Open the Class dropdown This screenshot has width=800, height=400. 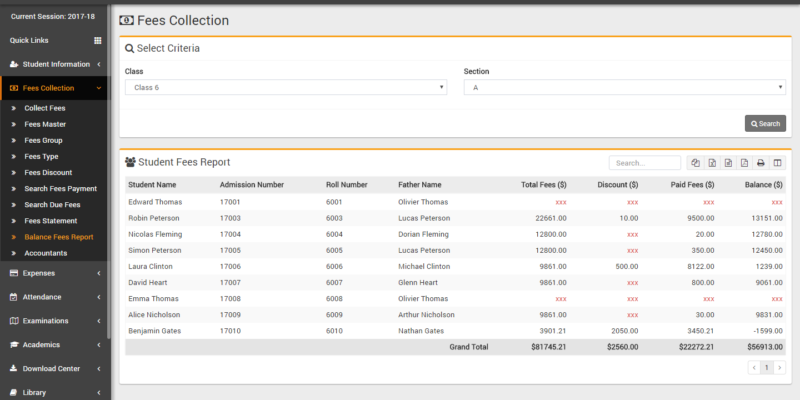pyautogui.click(x=285, y=87)
